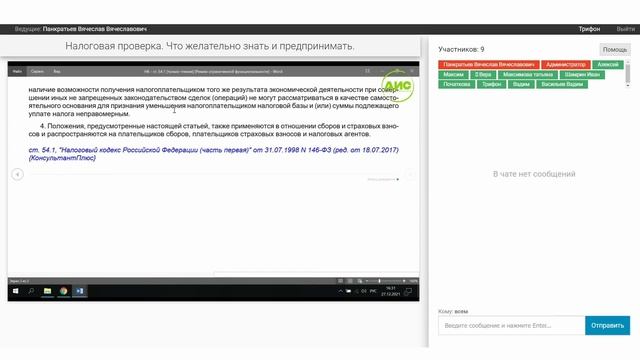Open Chrome from the taskbar
Screen dimensions: 640x360
pyautogui.click(x=64, y=291)
